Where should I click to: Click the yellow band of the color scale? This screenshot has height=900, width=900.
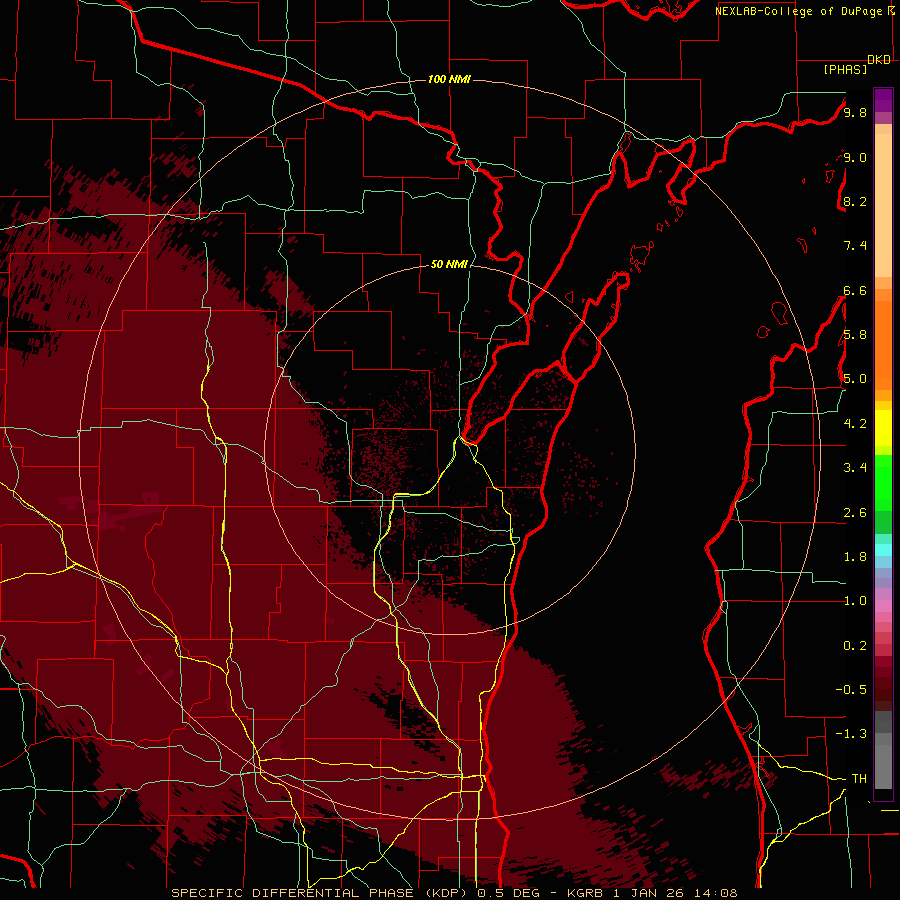(883, 428)
